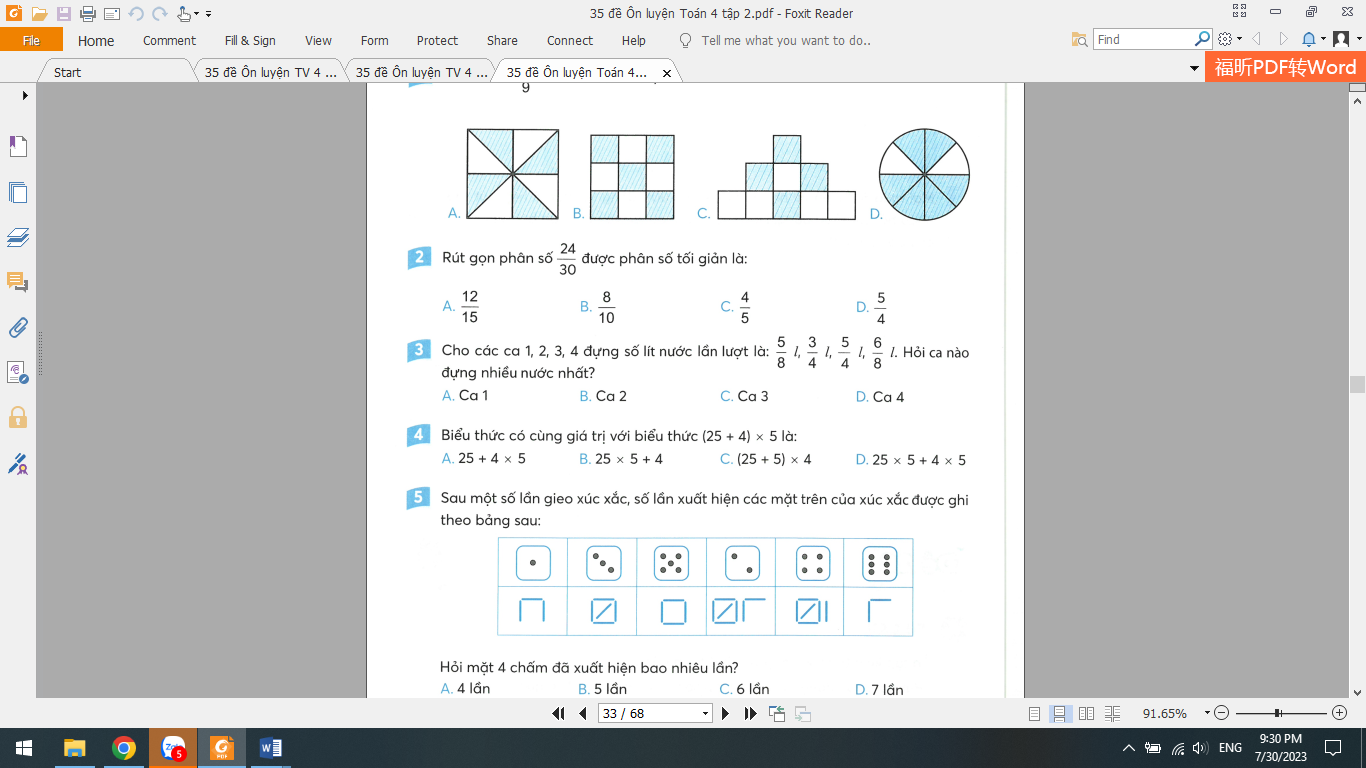Click the PDF to Word banner

tap(1285, 67)
